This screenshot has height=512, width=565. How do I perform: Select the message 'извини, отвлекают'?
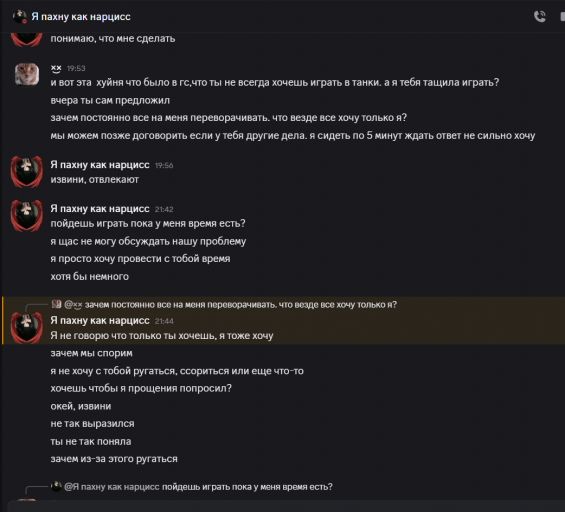point(94,179)
